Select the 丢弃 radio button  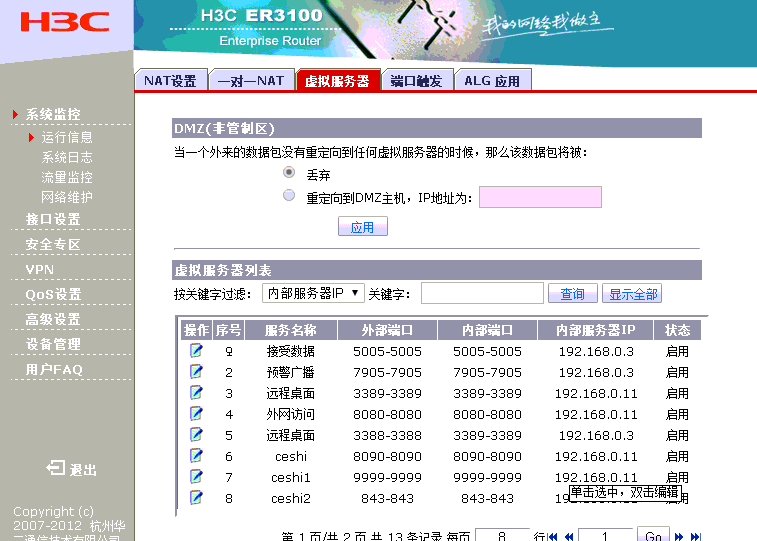[289, 172]
